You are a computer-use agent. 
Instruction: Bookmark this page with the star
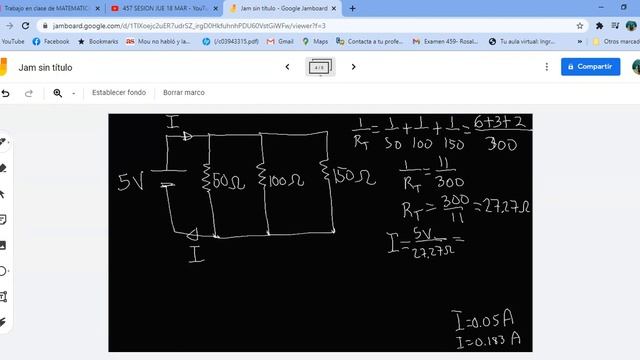click(580, 26)
